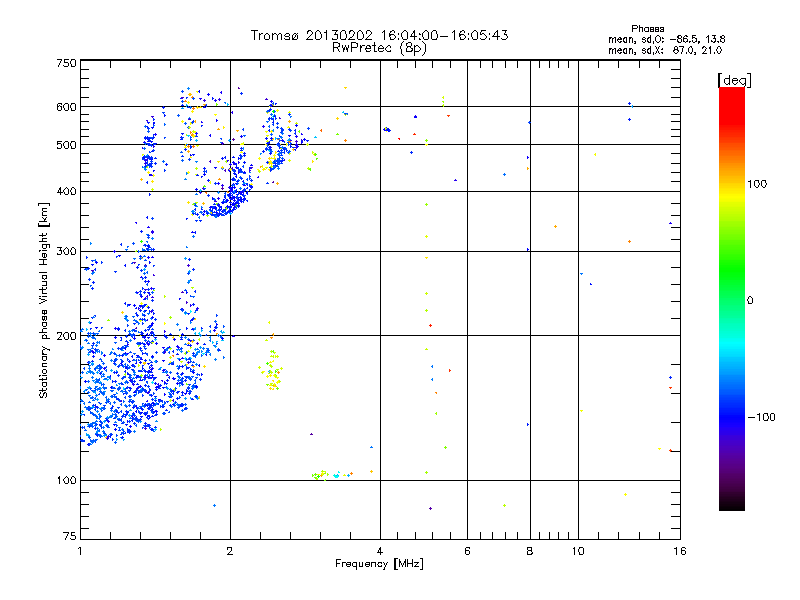
Task: Click colorbar tick label '100'
Action: (757, 184)
